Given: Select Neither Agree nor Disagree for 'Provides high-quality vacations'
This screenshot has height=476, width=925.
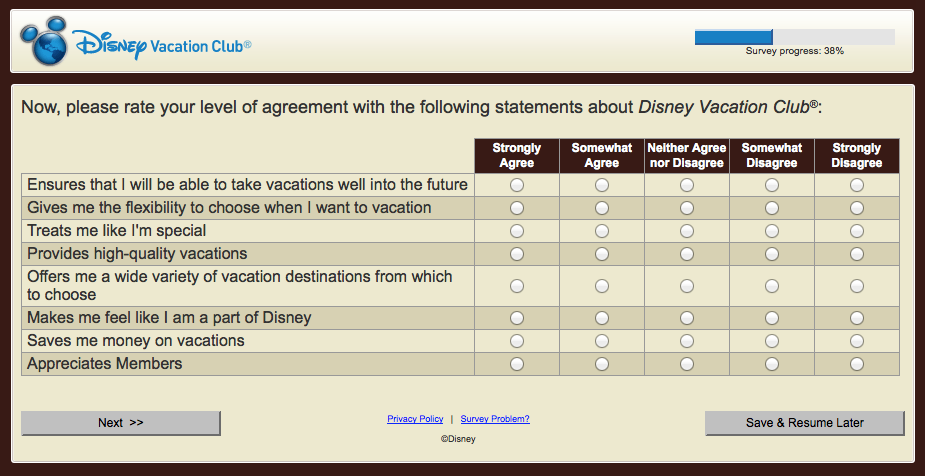Looking at the screenshot, I should point(687,254).
